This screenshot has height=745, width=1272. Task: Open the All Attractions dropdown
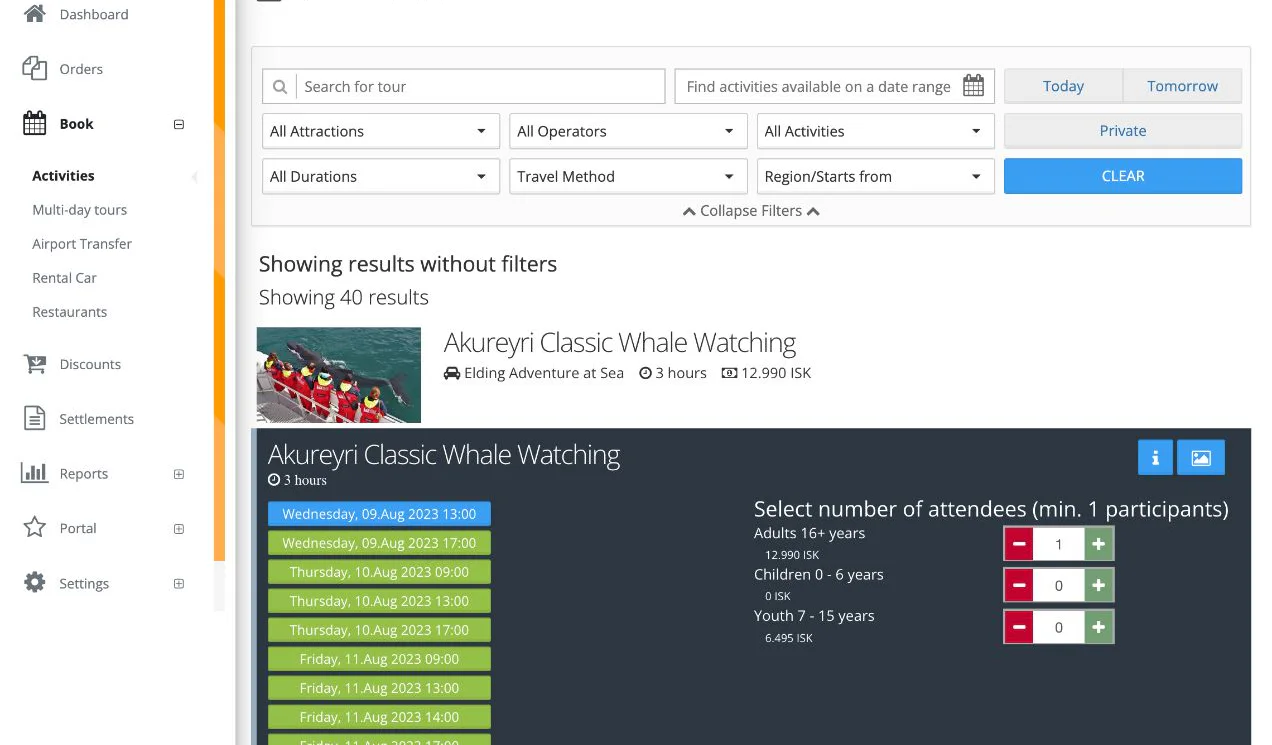pyautogui.click(x=381, y=131)
